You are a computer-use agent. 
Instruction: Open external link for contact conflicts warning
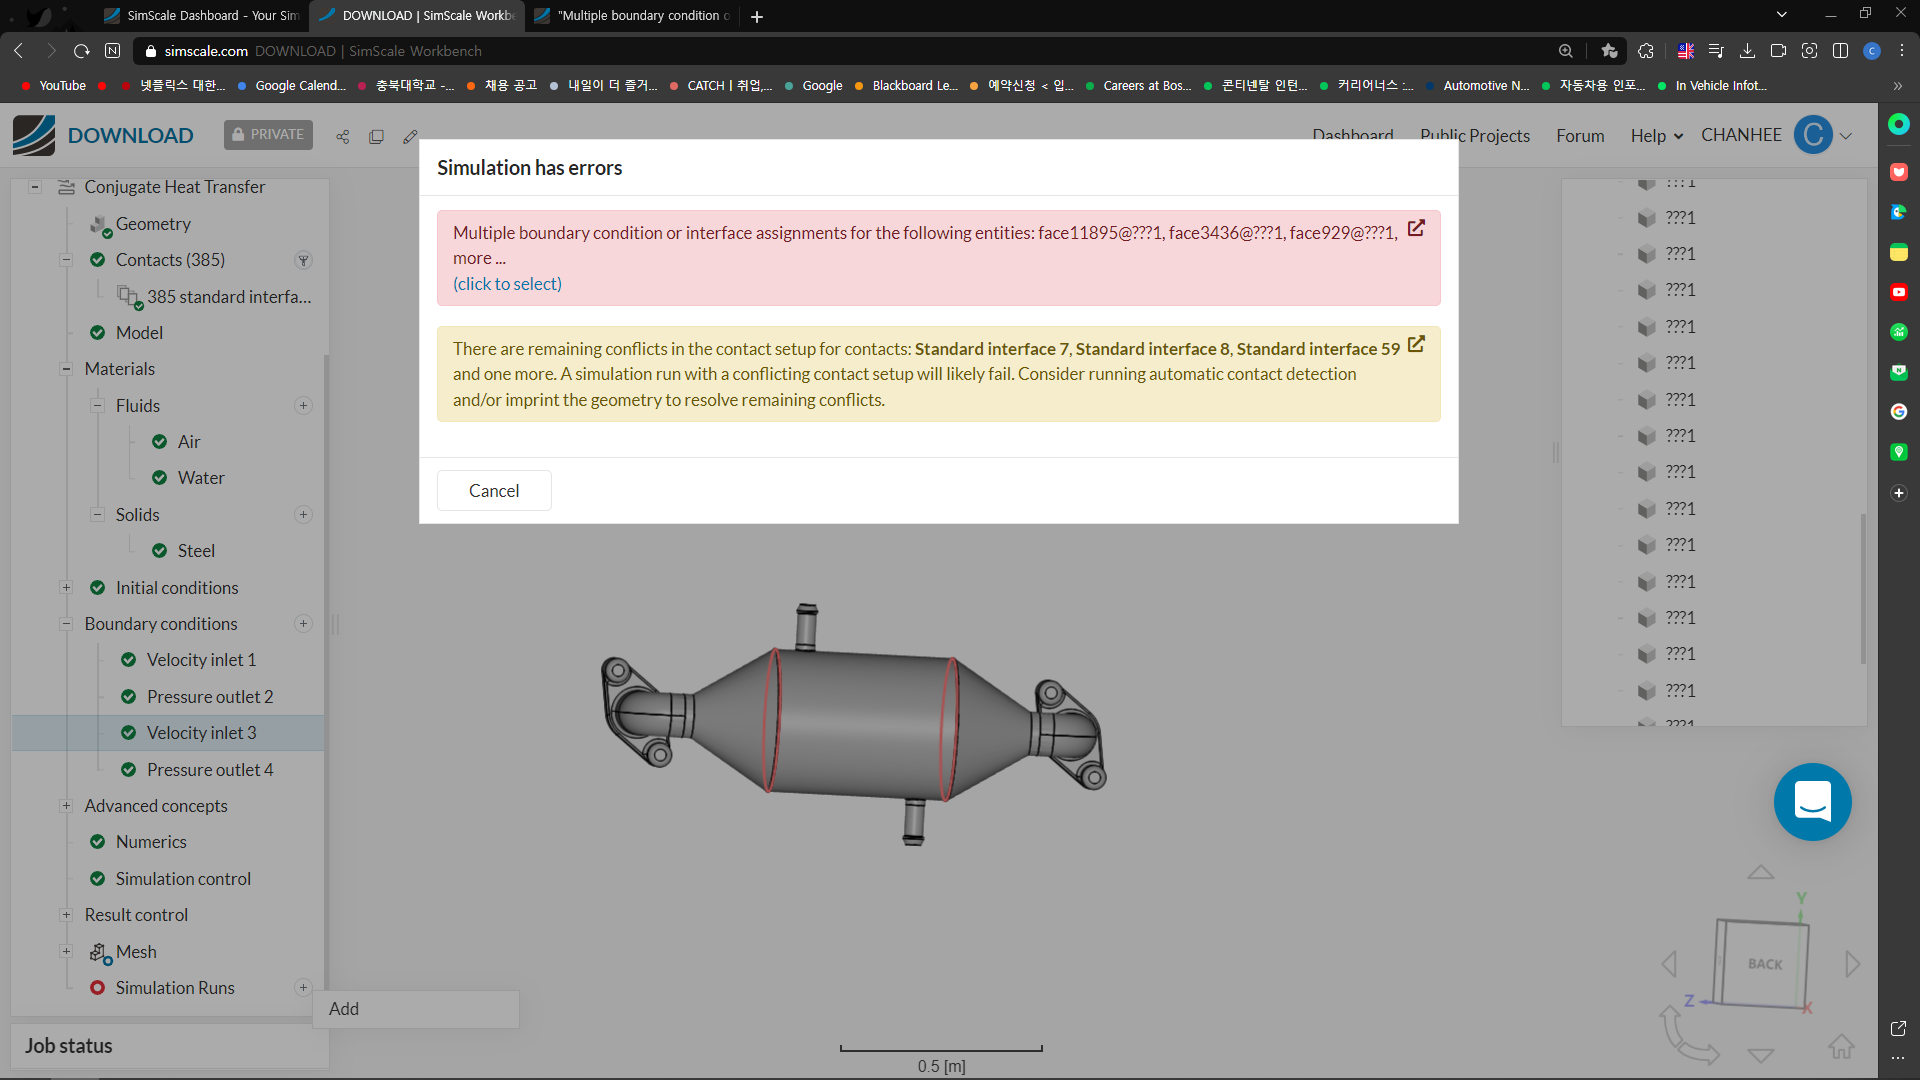(1416, 344)
